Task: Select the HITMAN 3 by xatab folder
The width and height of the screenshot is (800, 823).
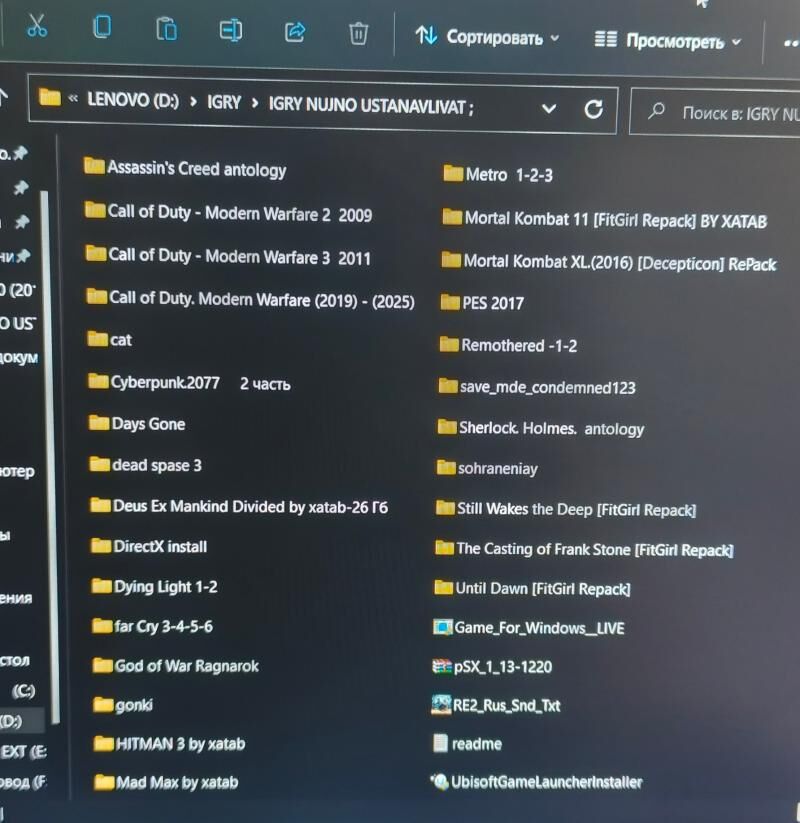Action: tap(169, 744)
